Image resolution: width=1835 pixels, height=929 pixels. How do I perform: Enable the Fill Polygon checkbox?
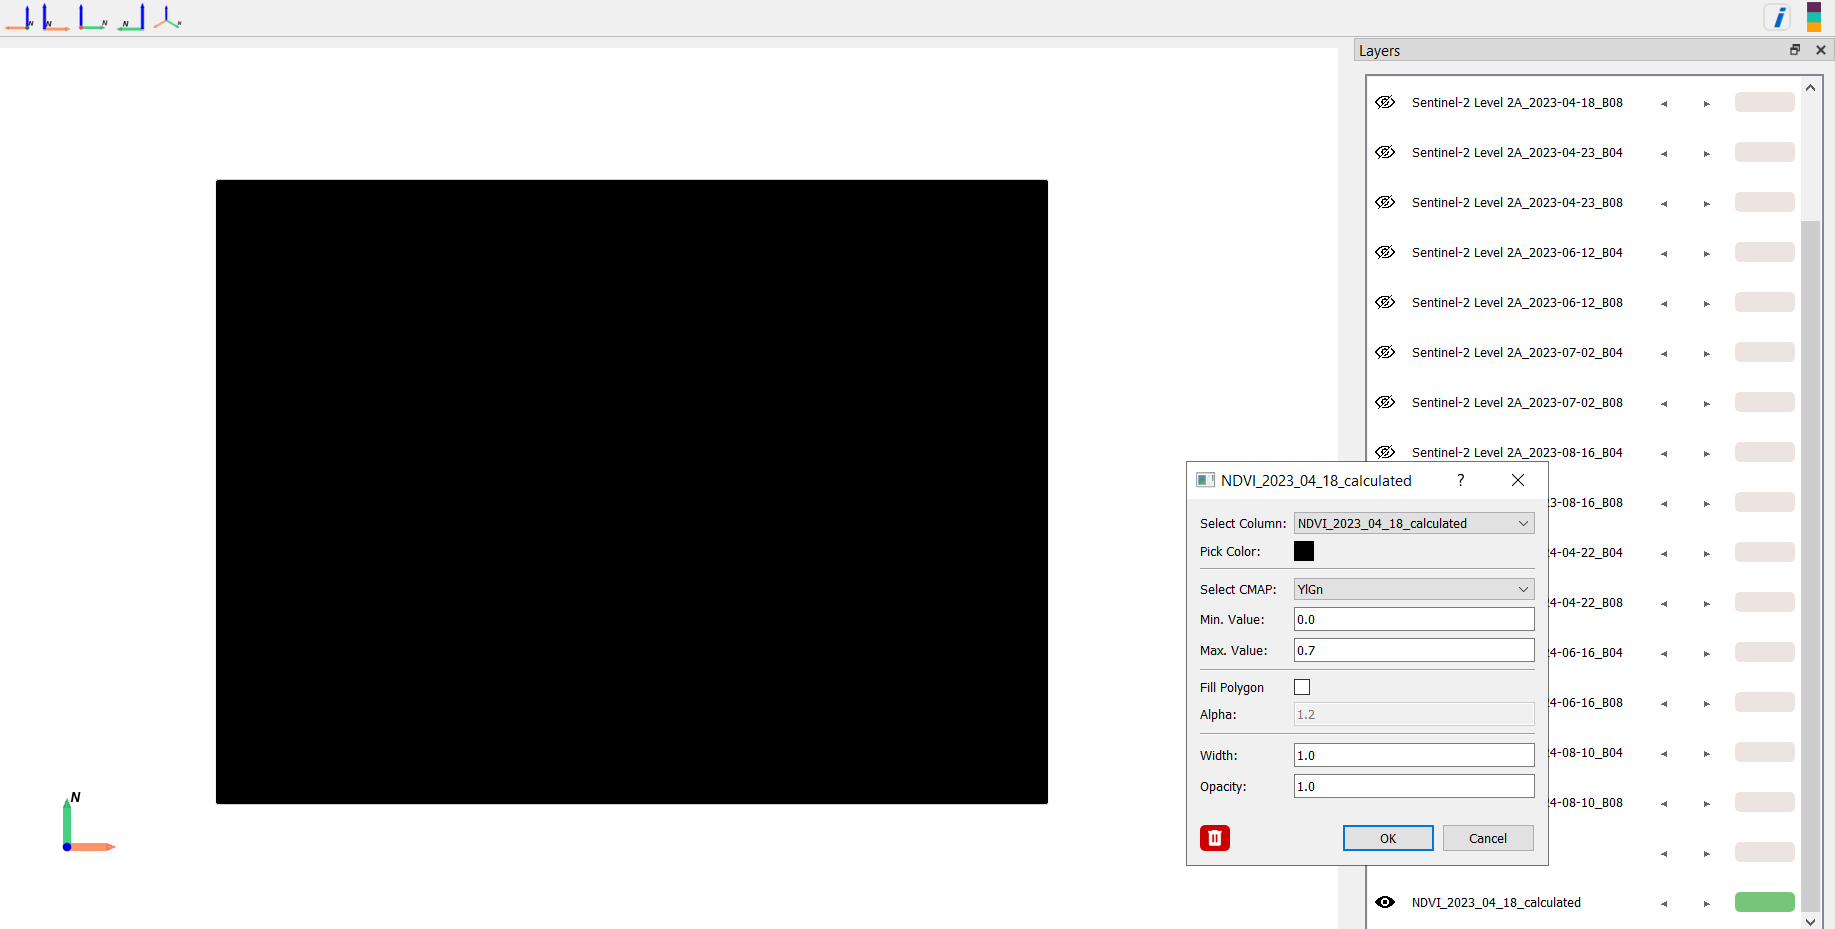tap(1302, 687)
